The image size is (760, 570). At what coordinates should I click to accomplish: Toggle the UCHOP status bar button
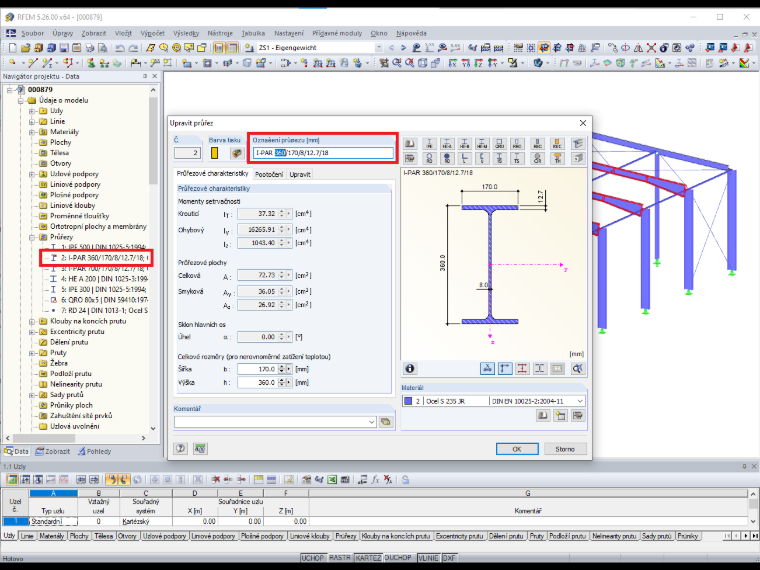click(313, 558)
